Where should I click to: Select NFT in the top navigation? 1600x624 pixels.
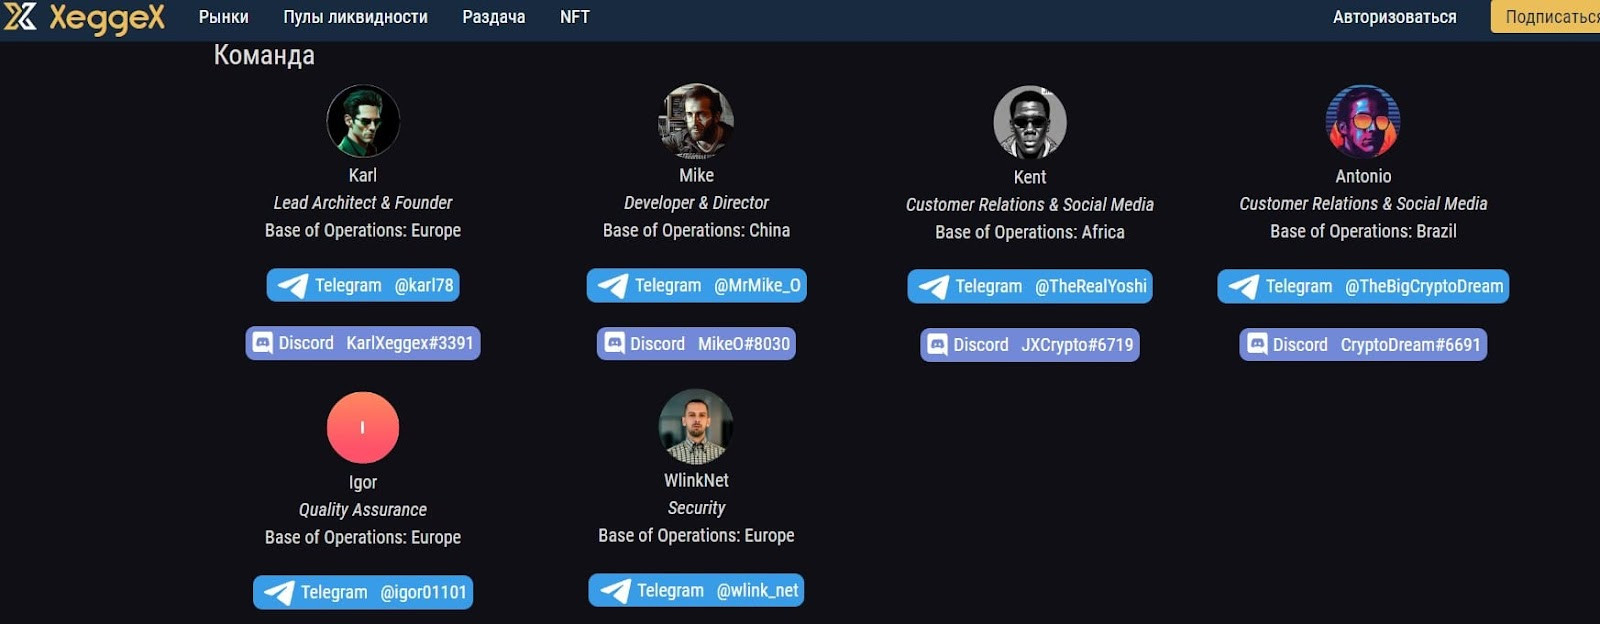point(575,17)
